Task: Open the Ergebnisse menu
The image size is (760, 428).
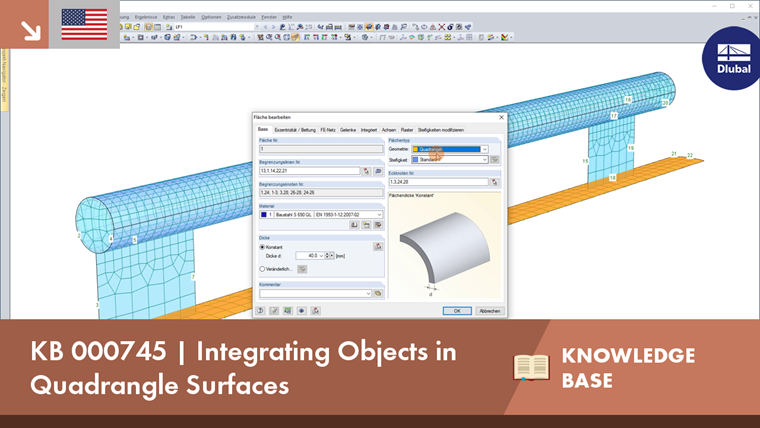Action: 145,17
